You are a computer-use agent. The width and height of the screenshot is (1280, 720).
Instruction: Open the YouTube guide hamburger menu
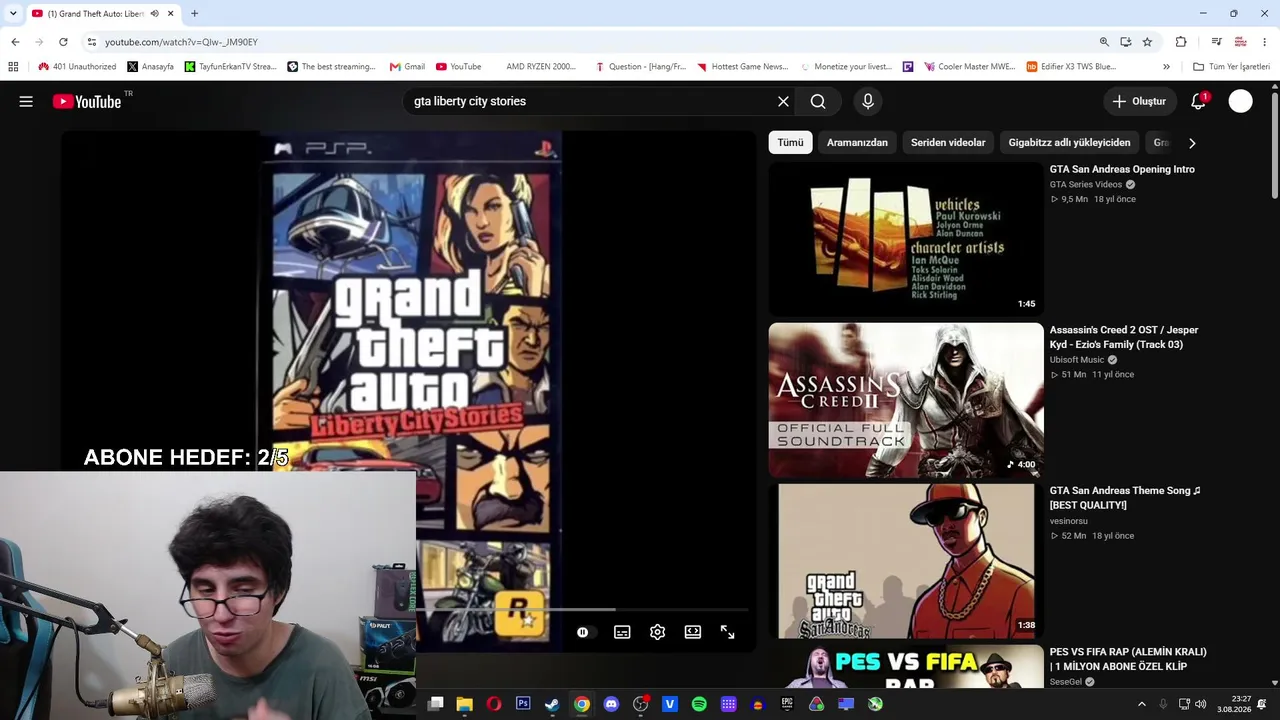(x=26, y=101)
